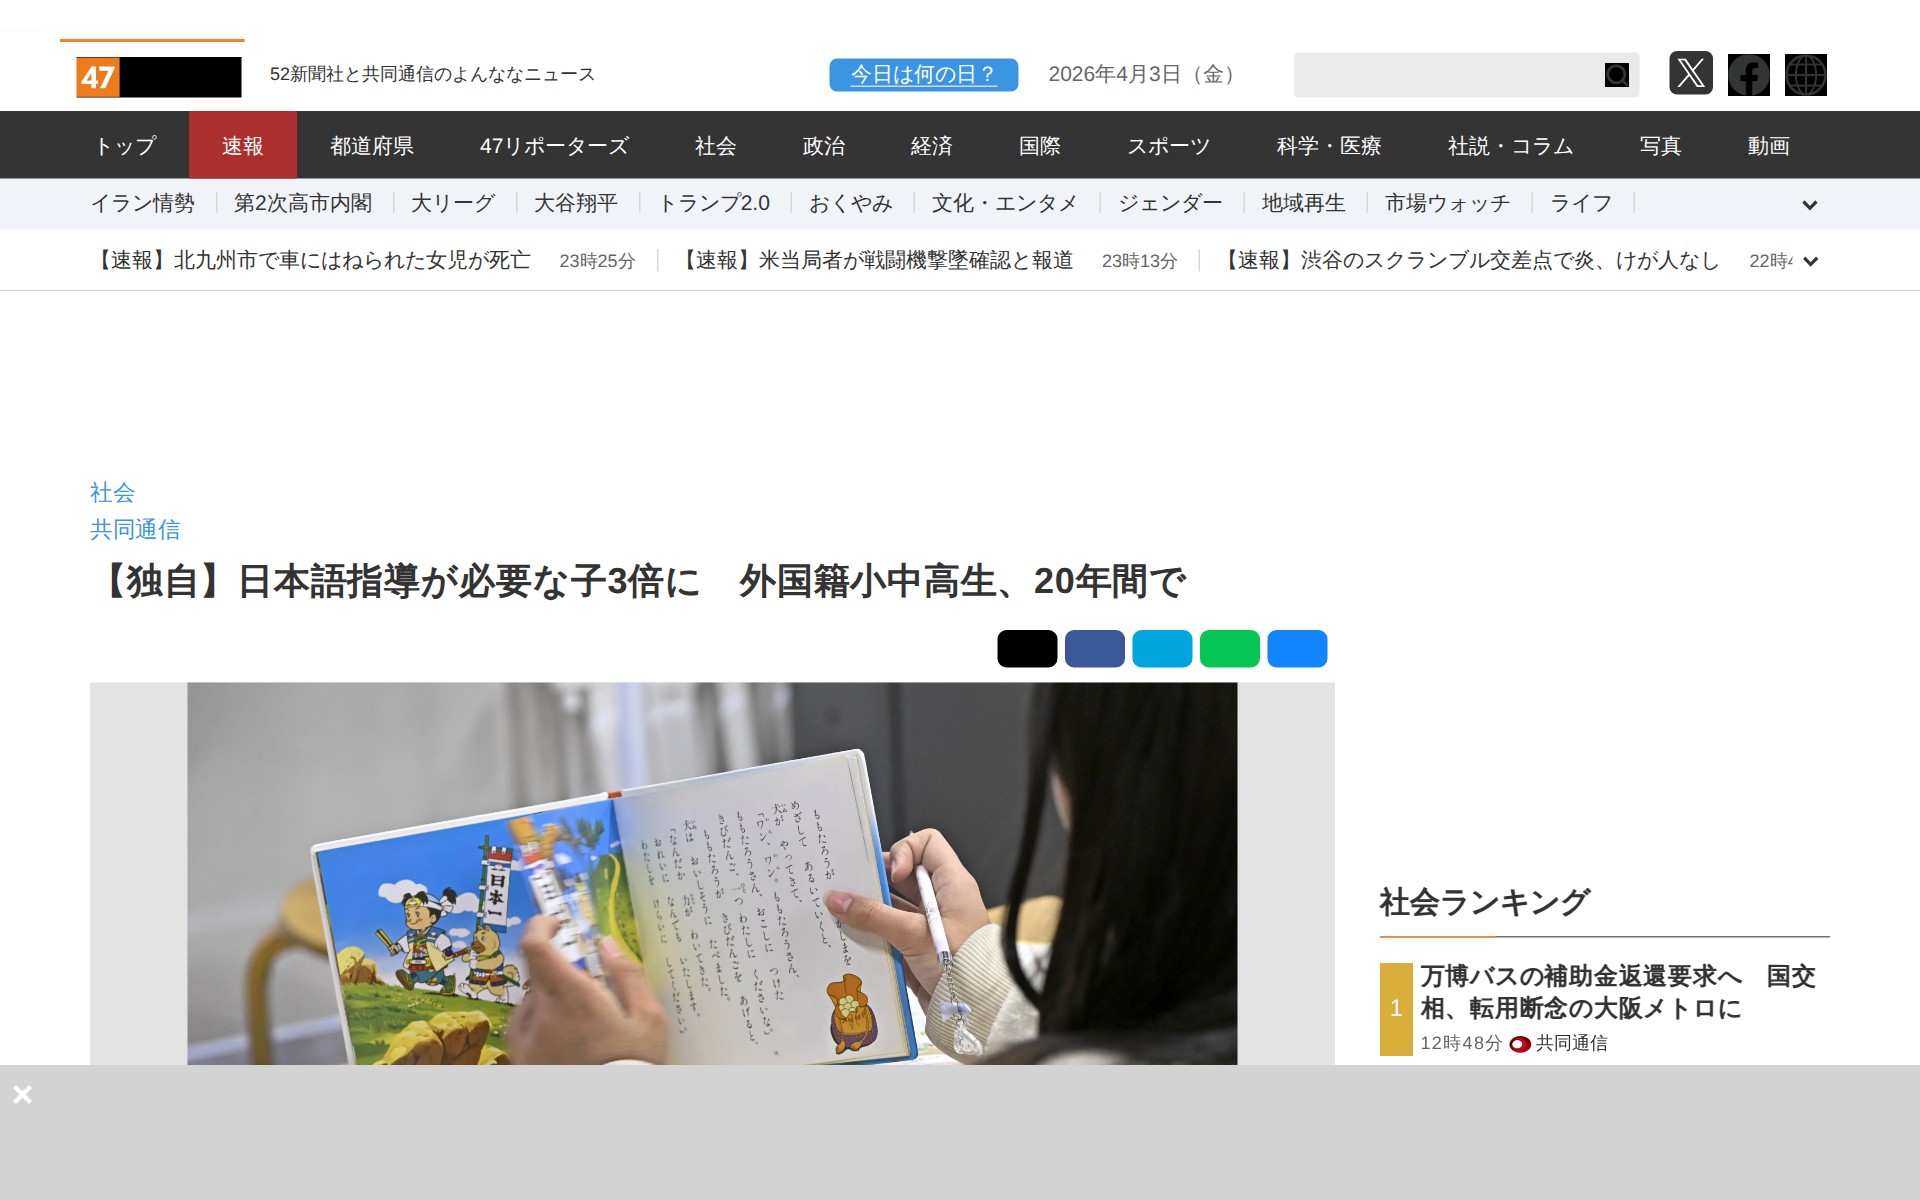The width and height of the screenshot is (1920, 1200).
Task: Open the 社会 category link above headline
Action: [x=112, y=492]
